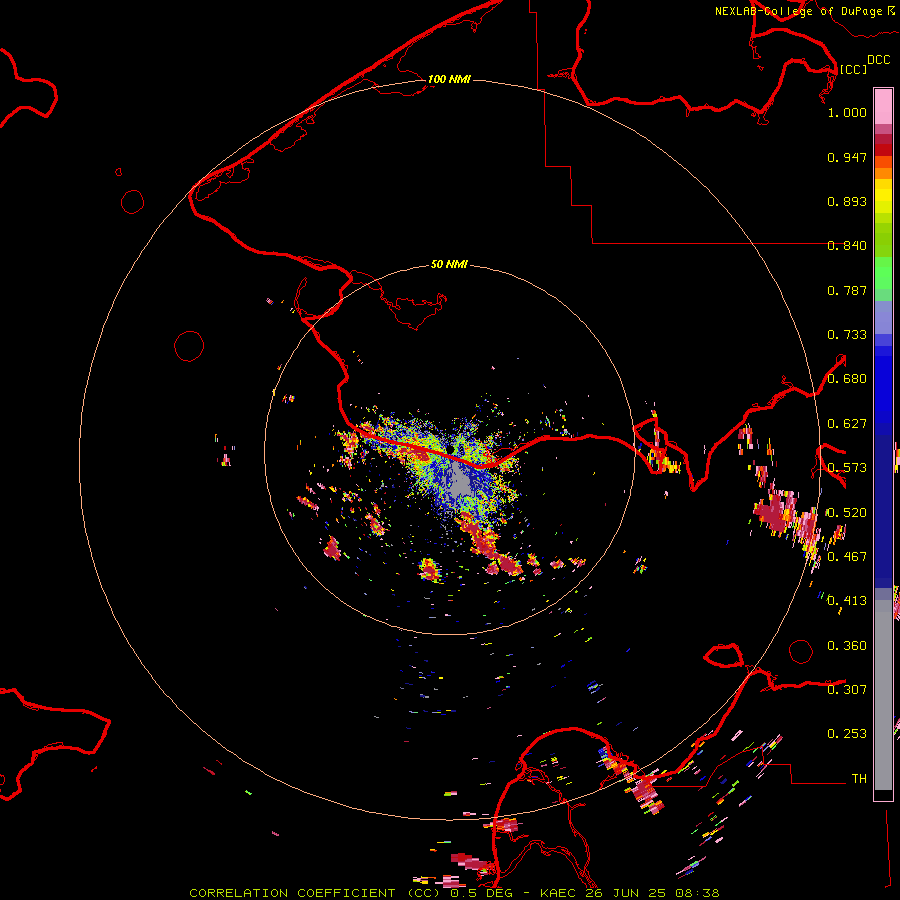Viewport: 900px width, 900px height.
Task: Select the 0.520 scale value
Action: tap(847, 513)
